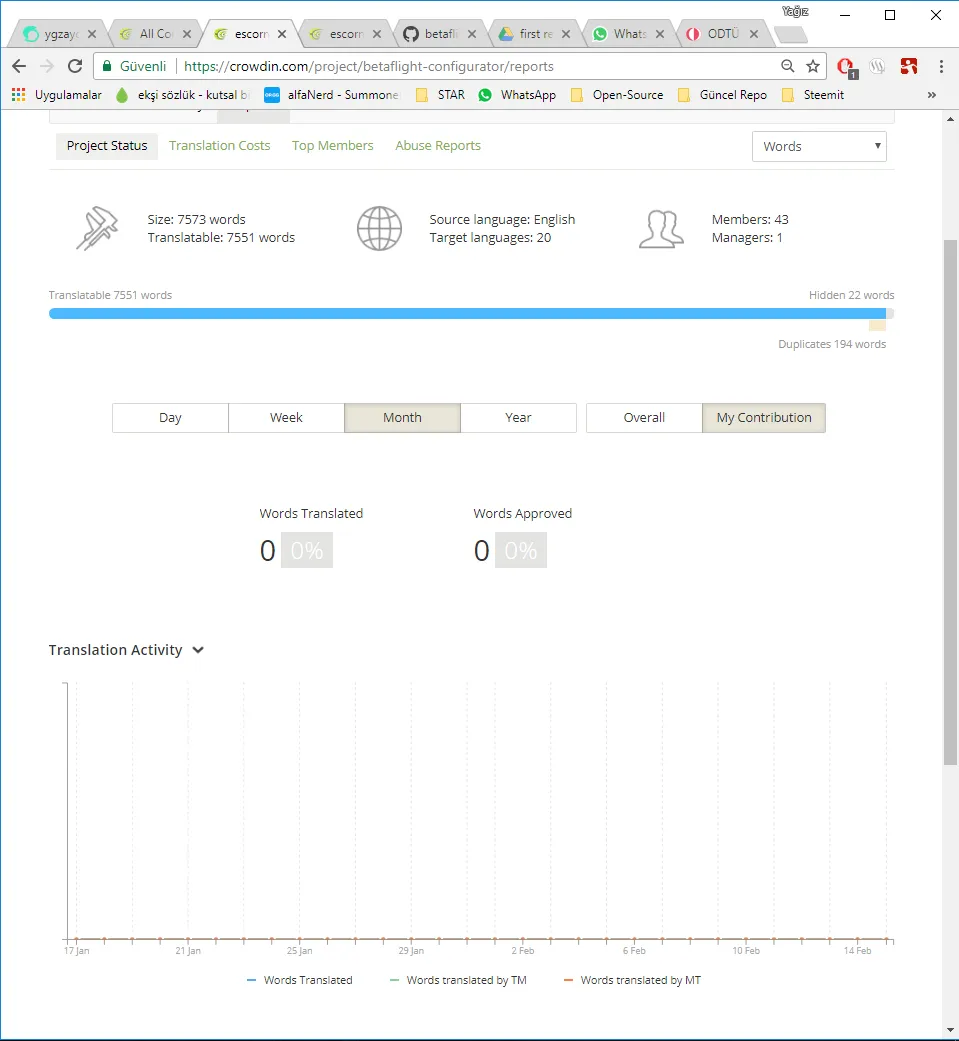Screen dimensions: 959x1041
Task: Switch to Overall statistics
Action: (x=644, y=418)
